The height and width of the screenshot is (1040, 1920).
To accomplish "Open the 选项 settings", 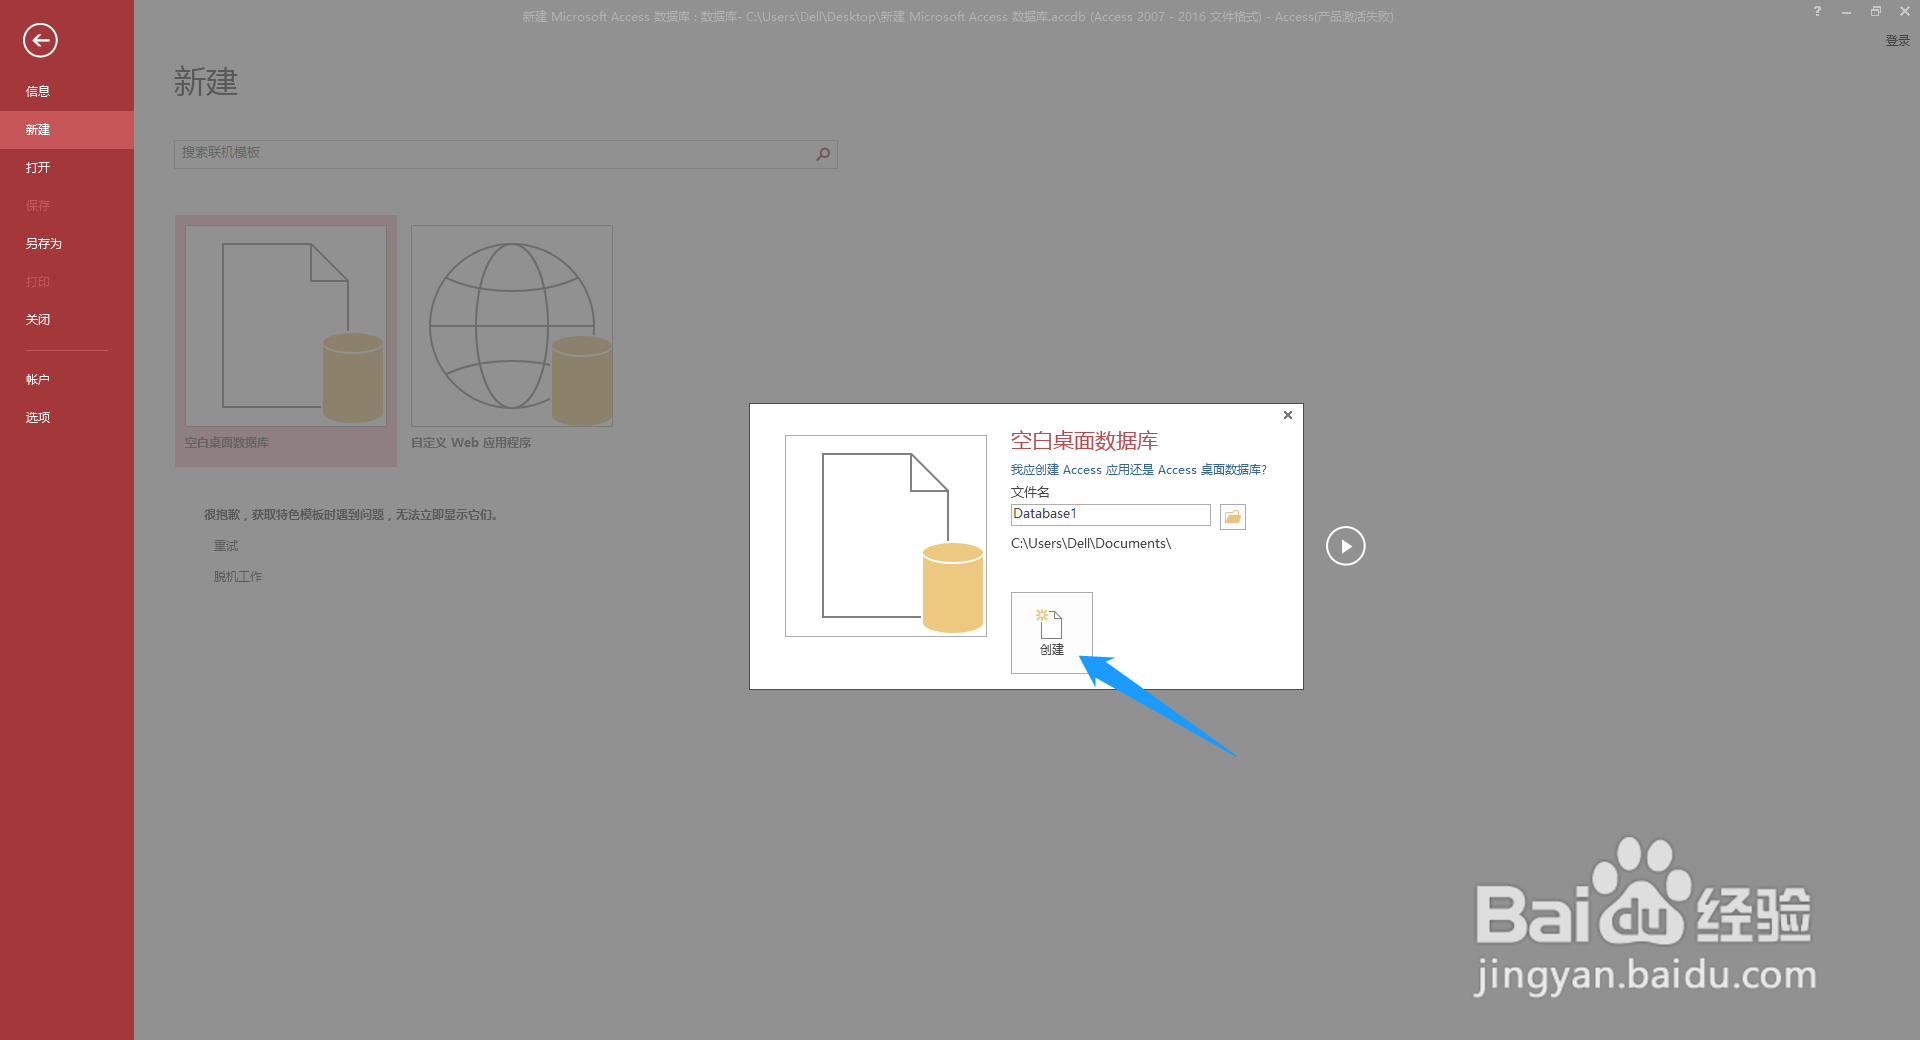I will tap(67, 417).
